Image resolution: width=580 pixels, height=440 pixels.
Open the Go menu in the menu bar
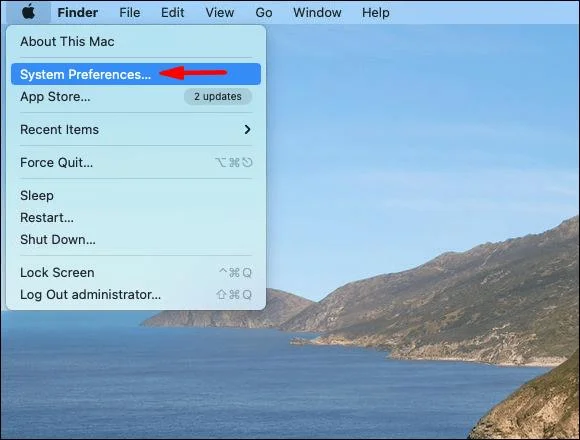264,13
